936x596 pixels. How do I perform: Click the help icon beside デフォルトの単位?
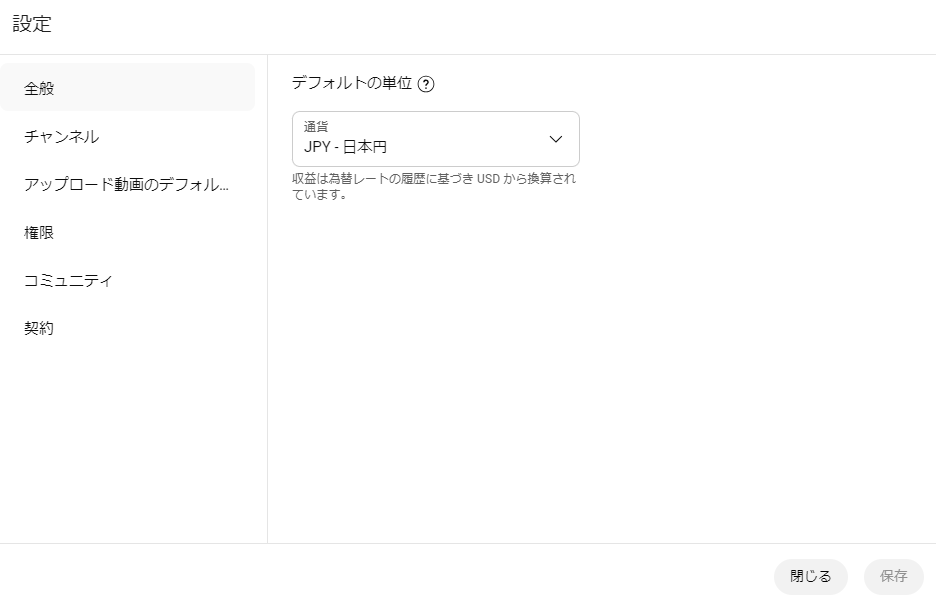(426, 84)
